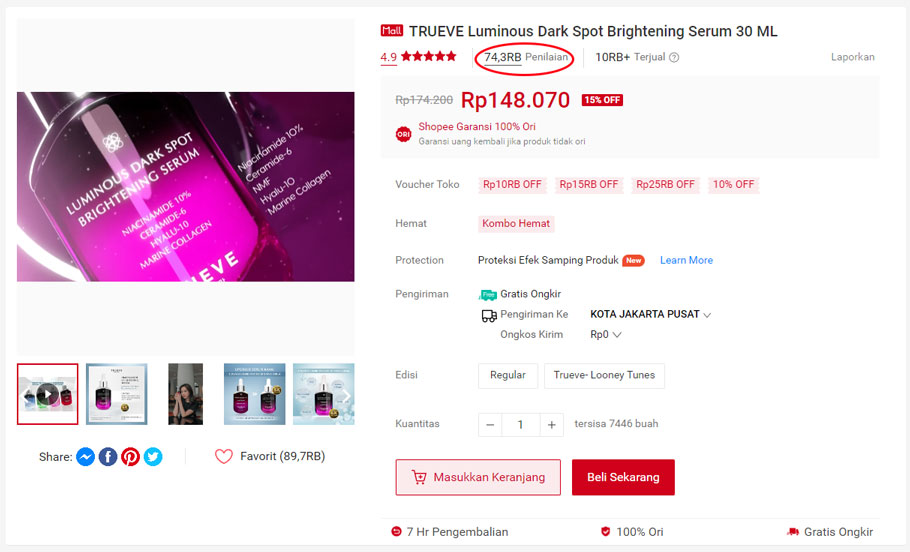Click next arrow on thumbnail carousel
This screenshot has width=910, height=552.
346,395
